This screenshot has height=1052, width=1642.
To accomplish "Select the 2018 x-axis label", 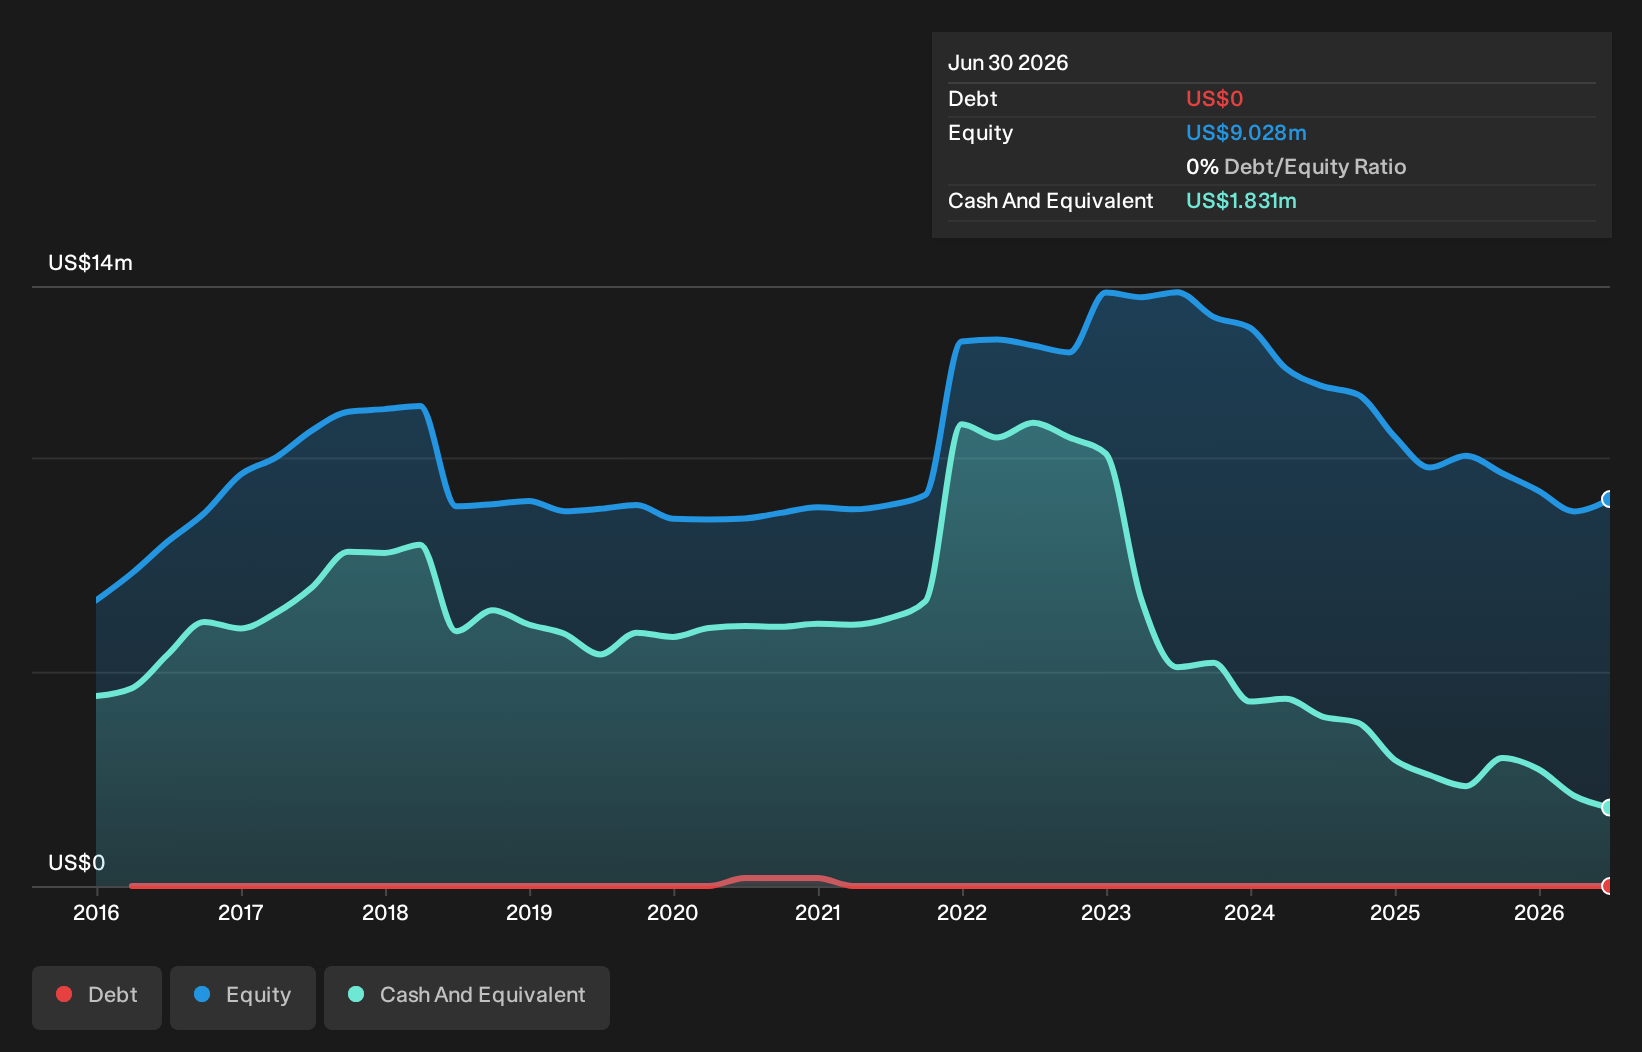I will [x=385, y=912].
